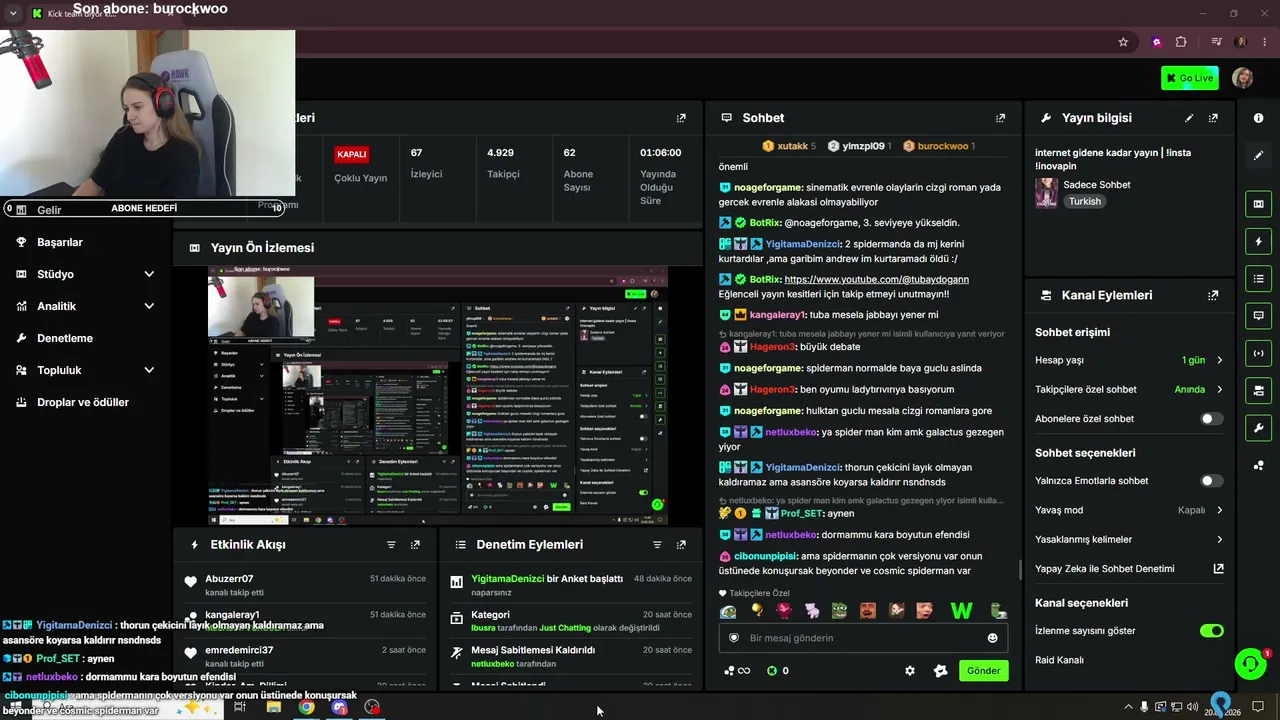Image resolution: width=1280 pixels, height=720 pixels.
Task: Click the pencil icon in the right rail
Action: click(x=1258, y=155)
